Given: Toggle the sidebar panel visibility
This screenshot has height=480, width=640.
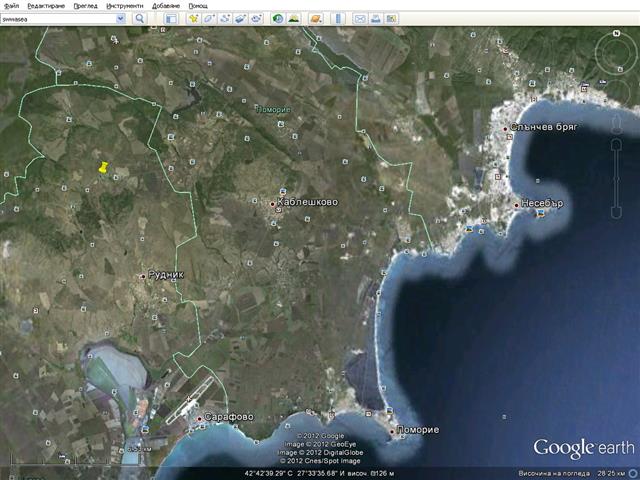Looking at the screenshot, I should [x=170, y=18].
